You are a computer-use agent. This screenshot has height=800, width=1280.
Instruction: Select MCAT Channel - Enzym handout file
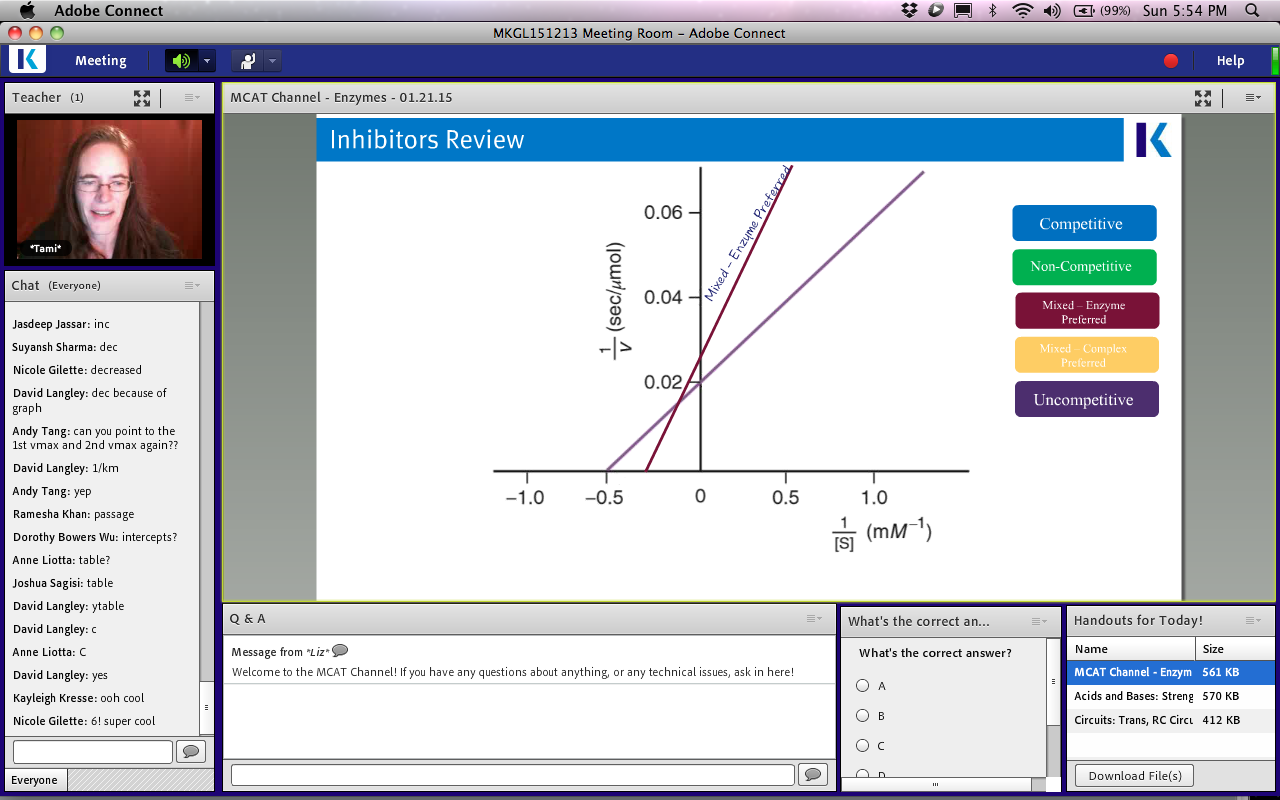click(1171, 672)
